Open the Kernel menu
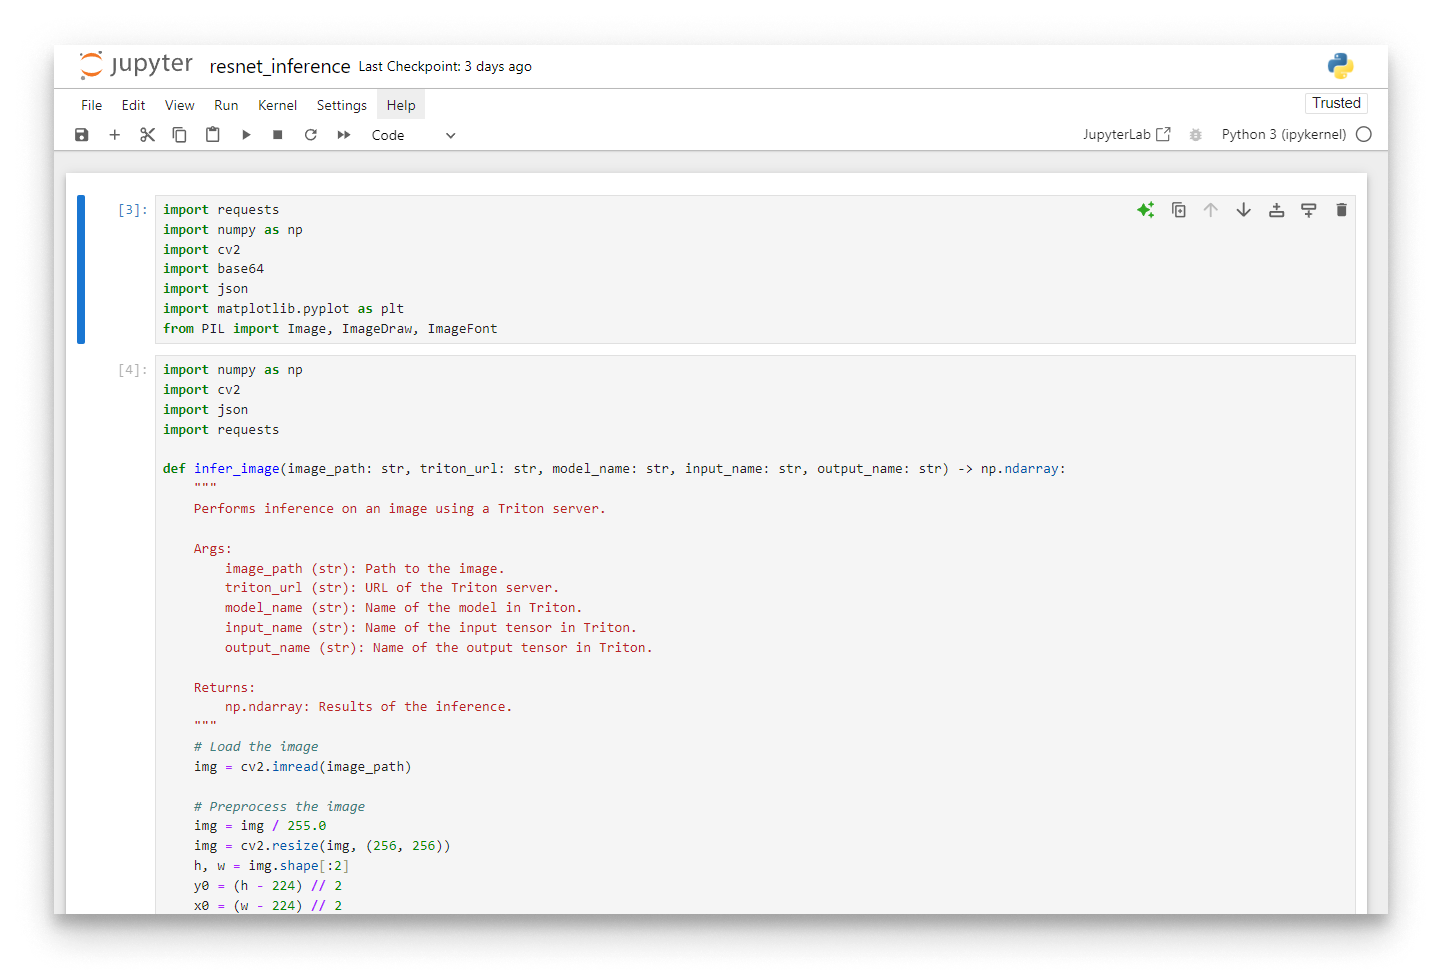The width and height of the screenshot is (1442, 979). tap(277, 104)
